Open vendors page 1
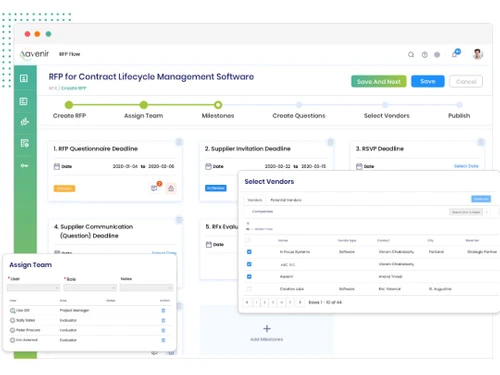Image resolution: width=500 pixels, height=375 pixels. (256, 302)
